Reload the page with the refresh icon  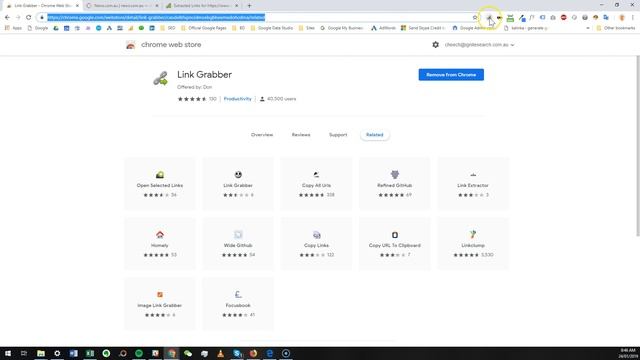click(28, 18)
